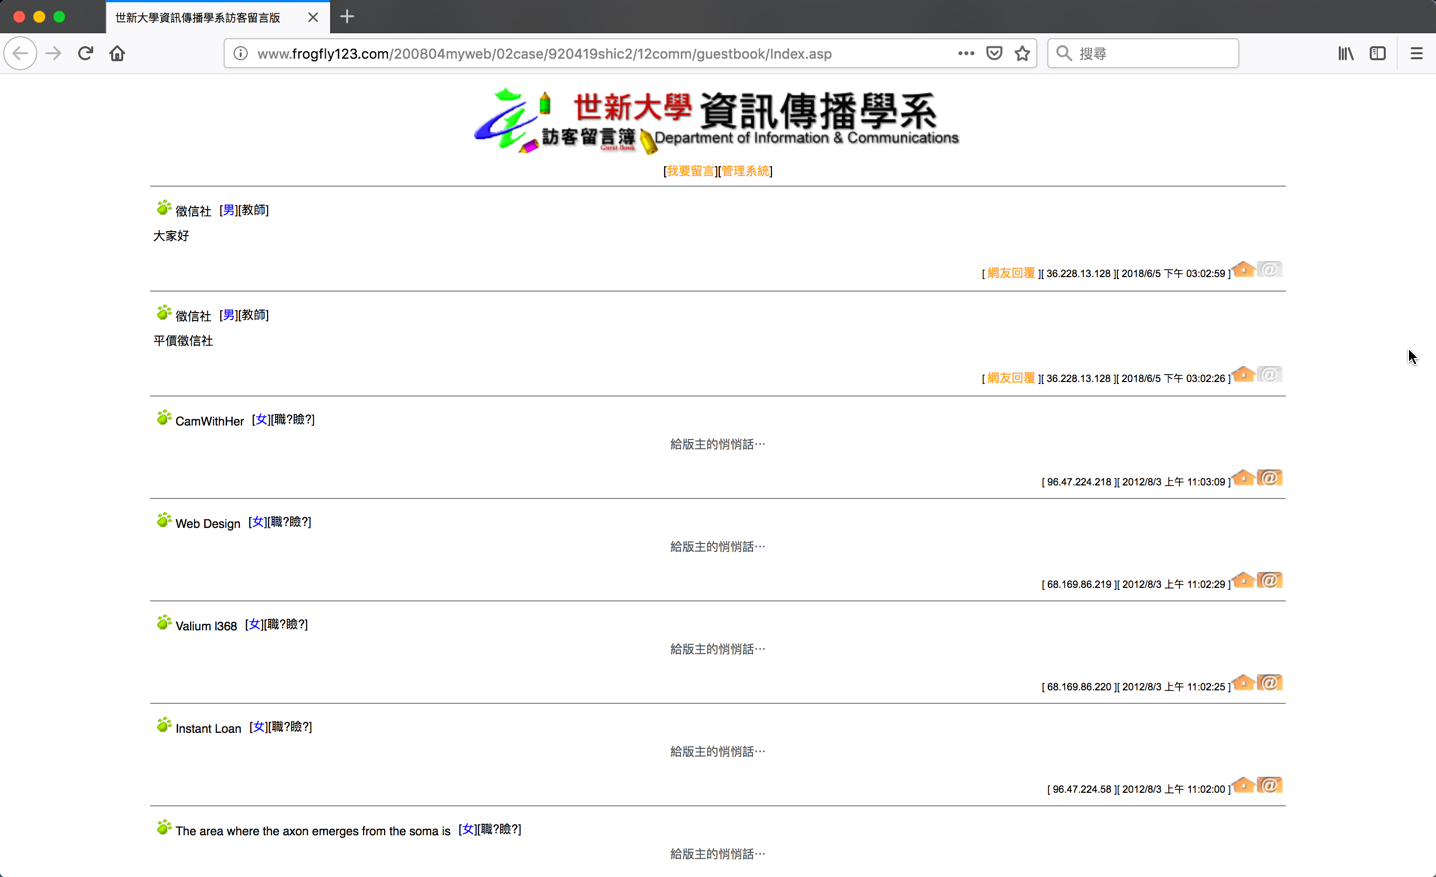Open the Firefox hamburger menu

pyautogui.click(x=1416, y=53)
